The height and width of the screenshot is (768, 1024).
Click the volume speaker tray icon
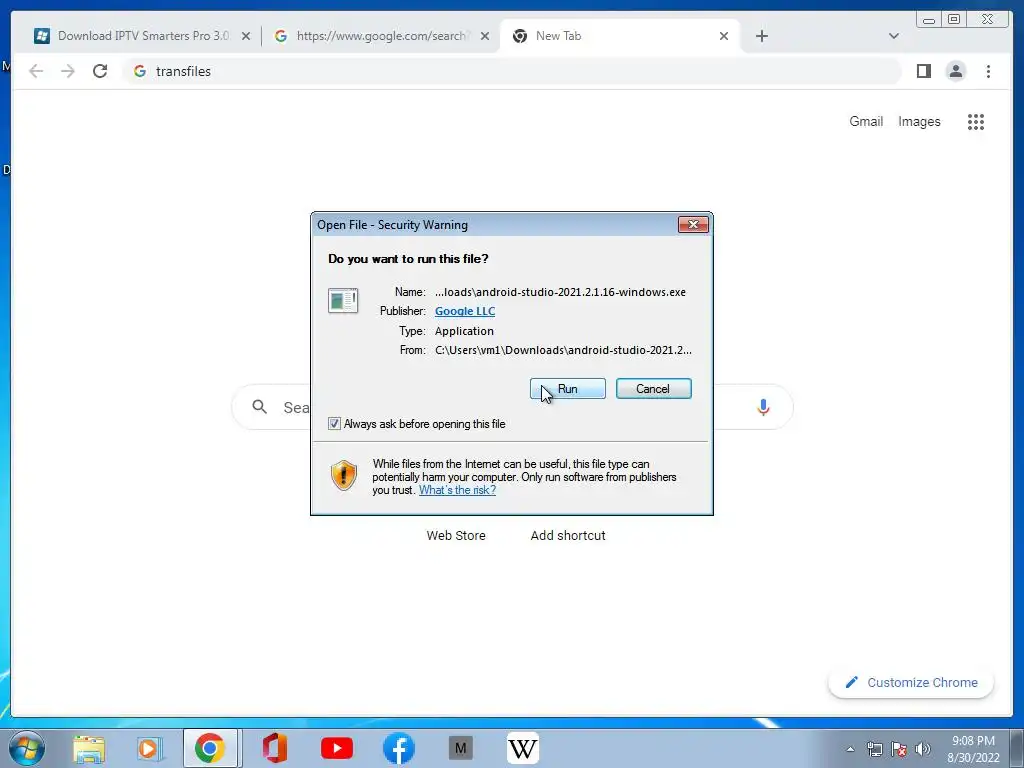coord(922,749)
